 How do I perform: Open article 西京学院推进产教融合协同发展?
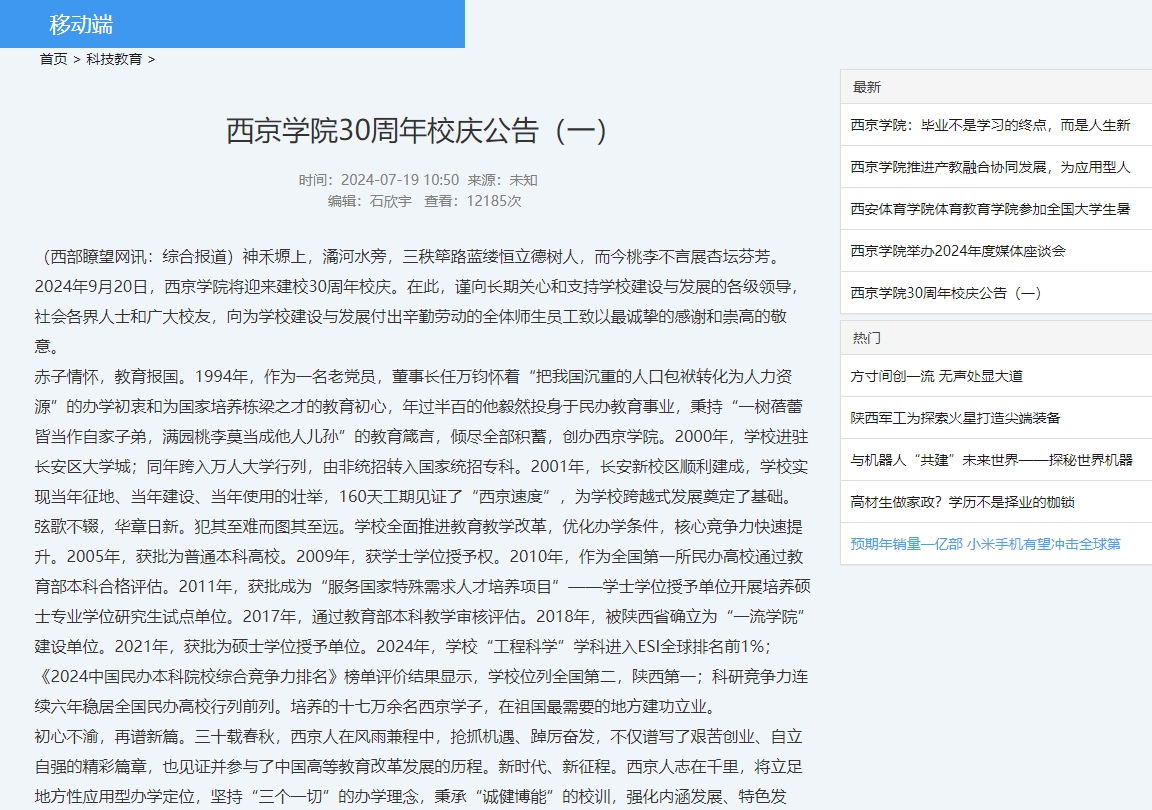click(990, 167)
